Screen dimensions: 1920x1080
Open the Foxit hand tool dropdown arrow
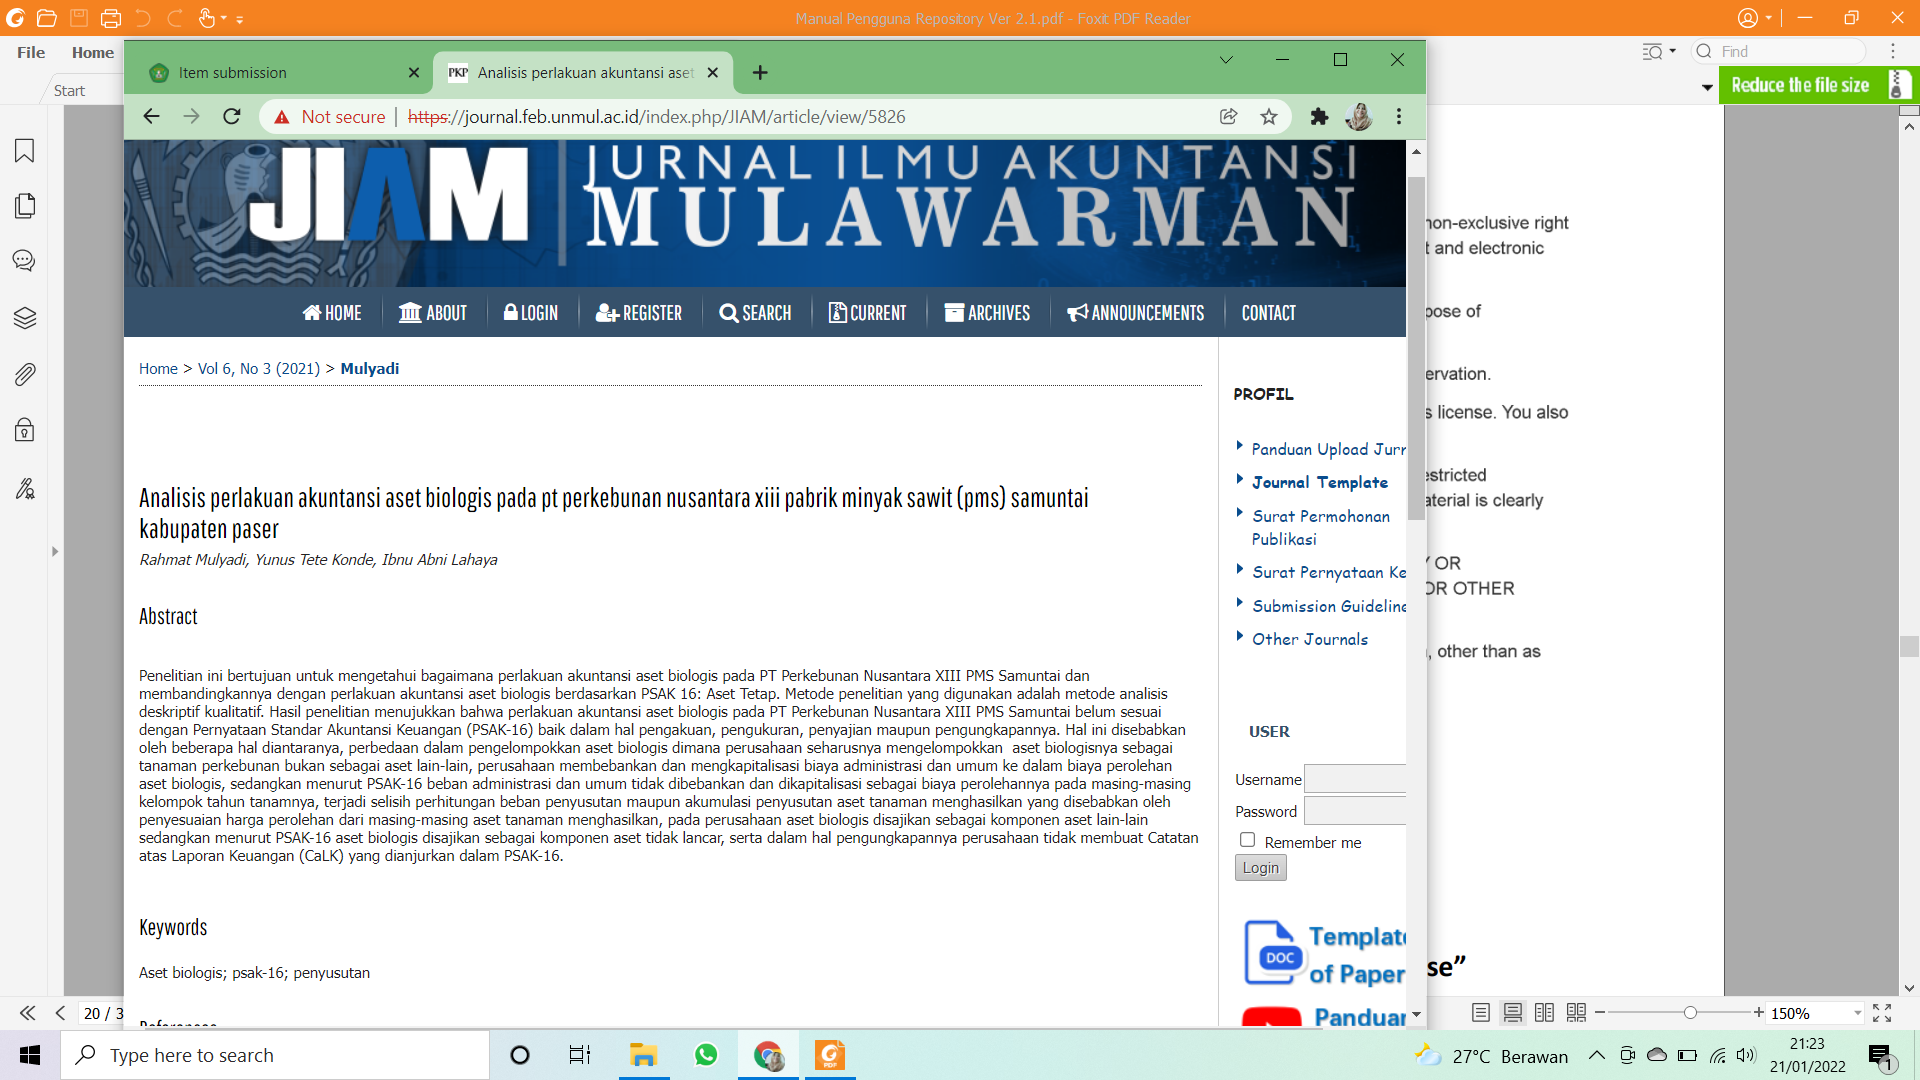[x=223, y=18]
